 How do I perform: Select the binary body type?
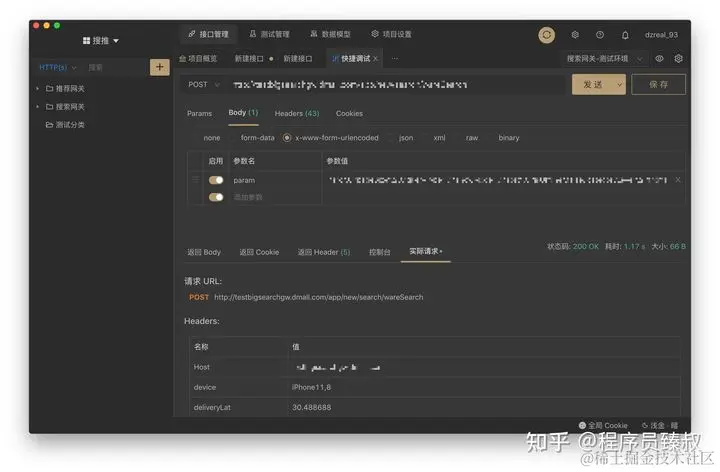(509, 138)
